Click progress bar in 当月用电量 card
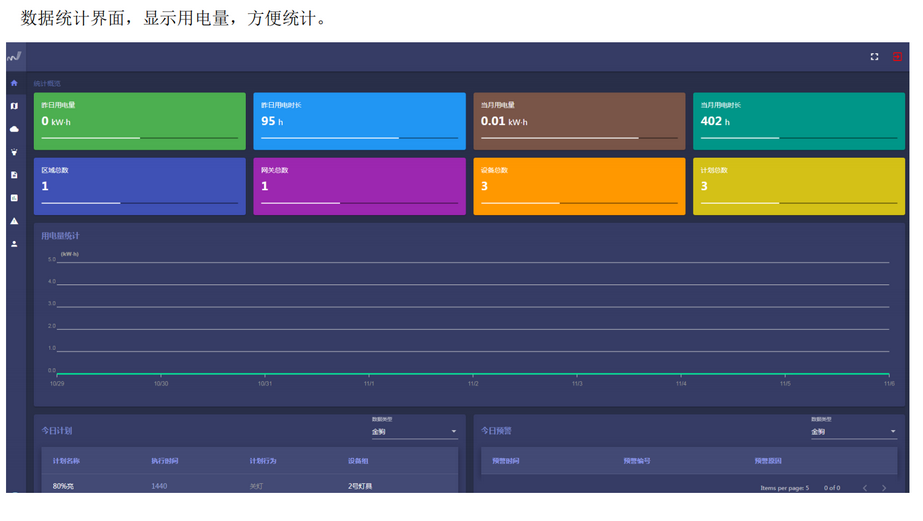This screenshot has height=521, width=923. tap(579, 138)
